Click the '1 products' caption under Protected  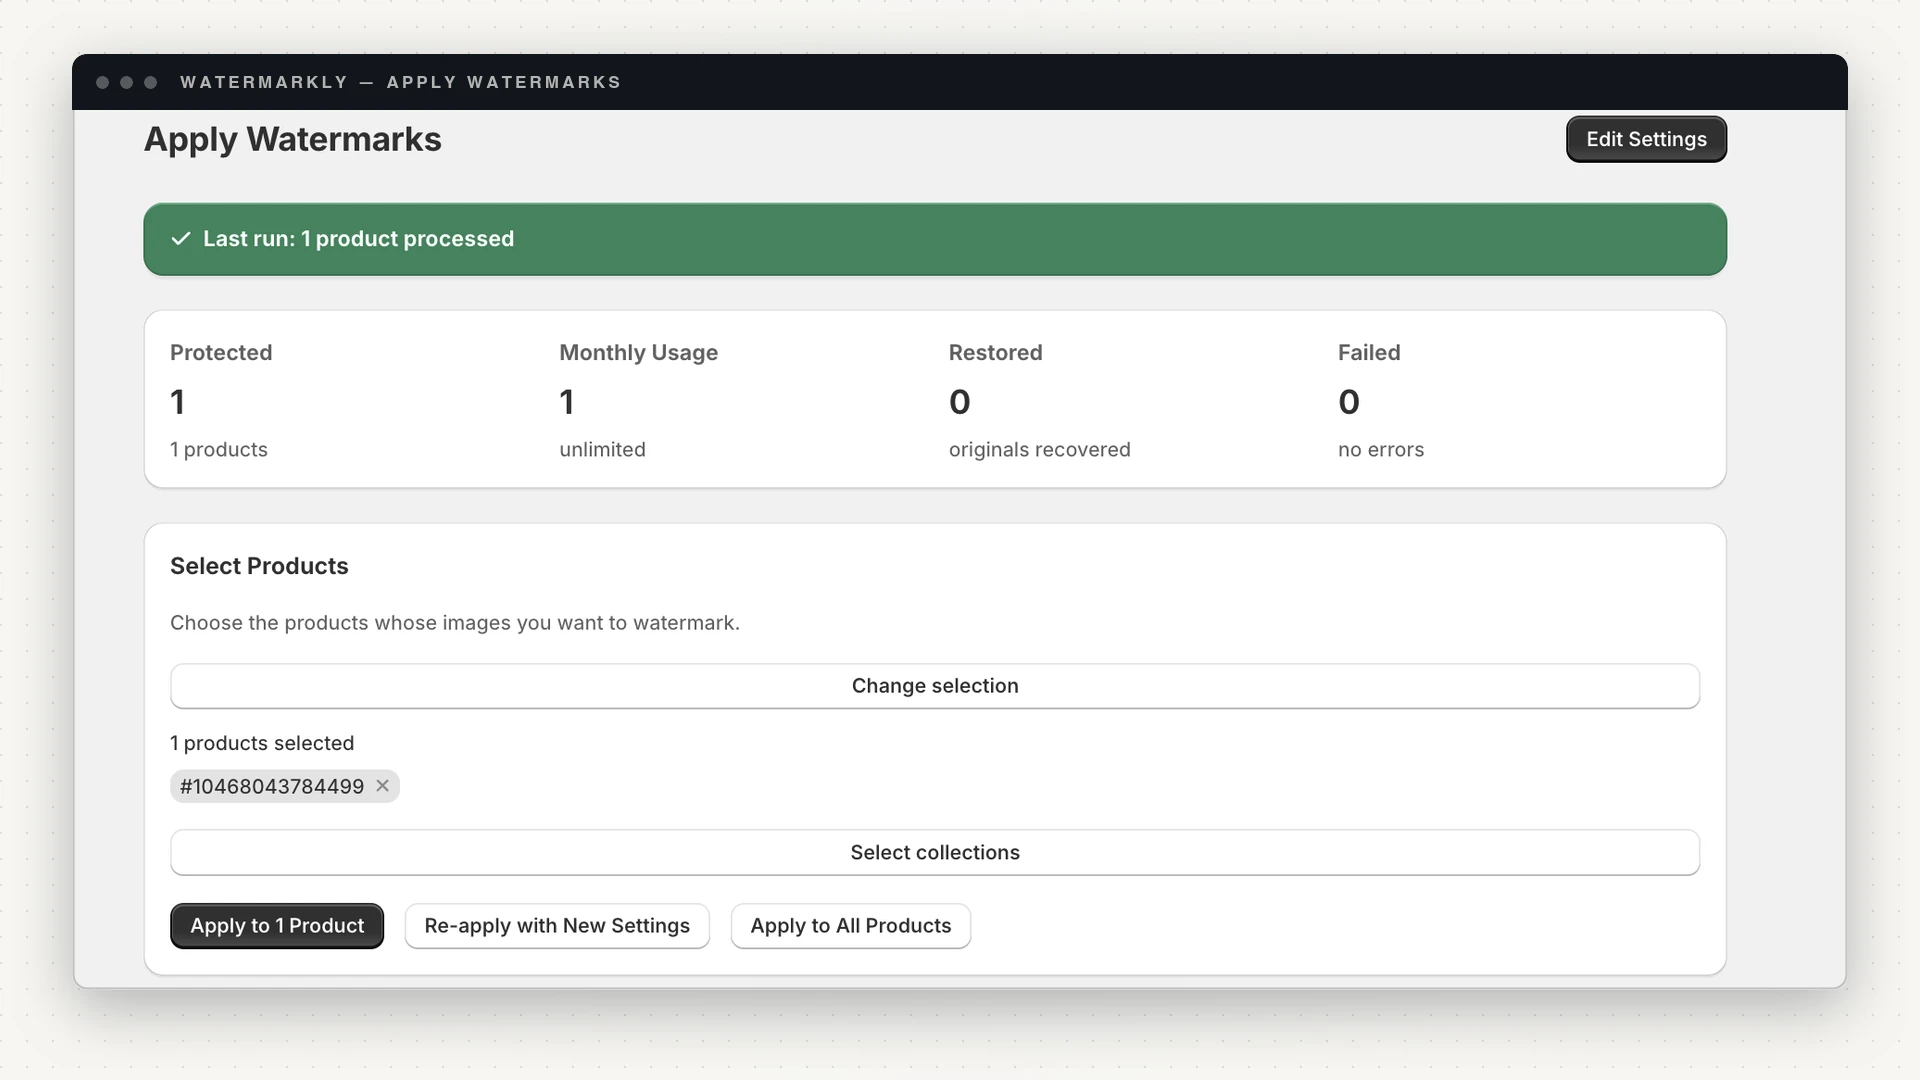(x=219, y=450)
